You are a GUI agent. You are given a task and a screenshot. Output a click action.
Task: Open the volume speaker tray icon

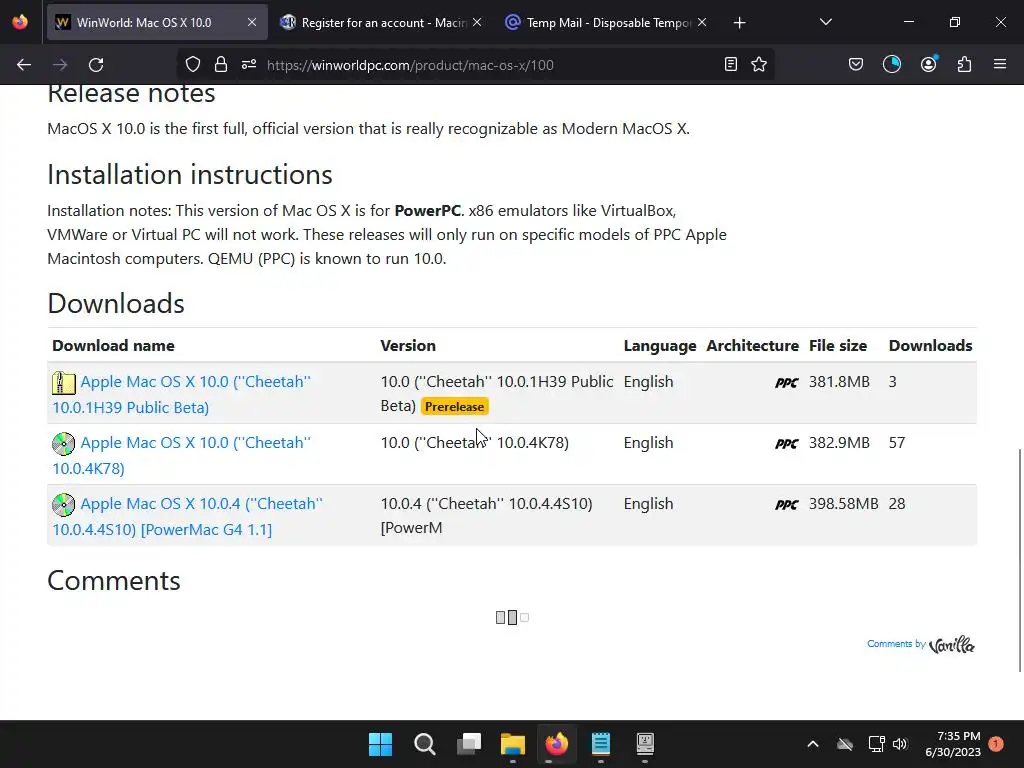click(x=900, y=744)
